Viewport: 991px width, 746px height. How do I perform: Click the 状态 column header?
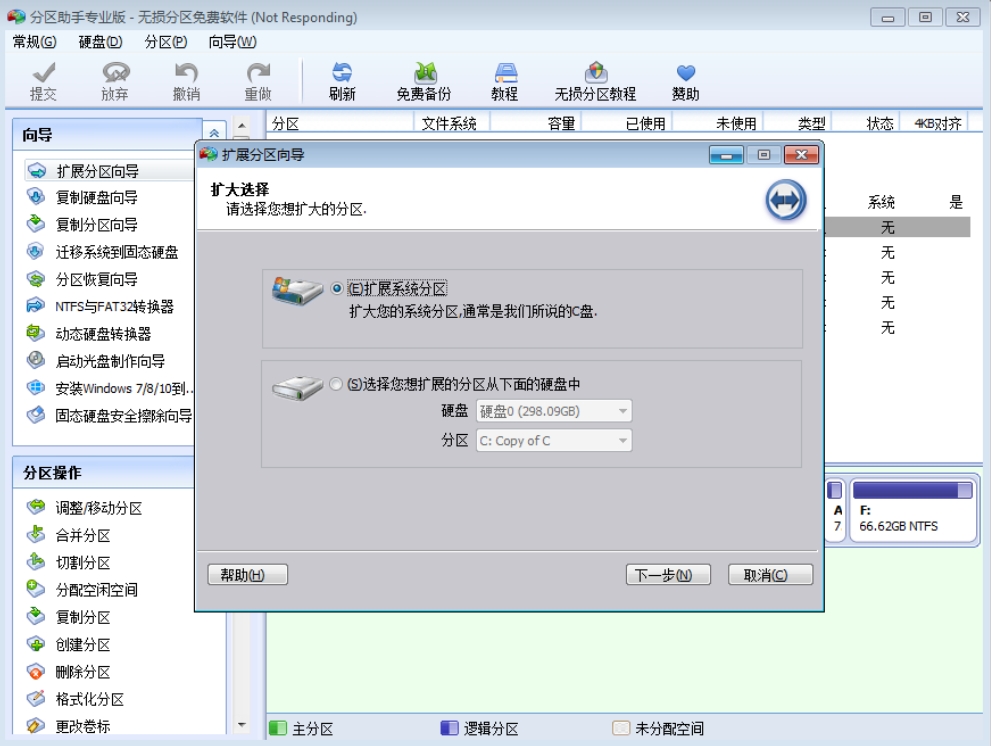pos(865,123)
